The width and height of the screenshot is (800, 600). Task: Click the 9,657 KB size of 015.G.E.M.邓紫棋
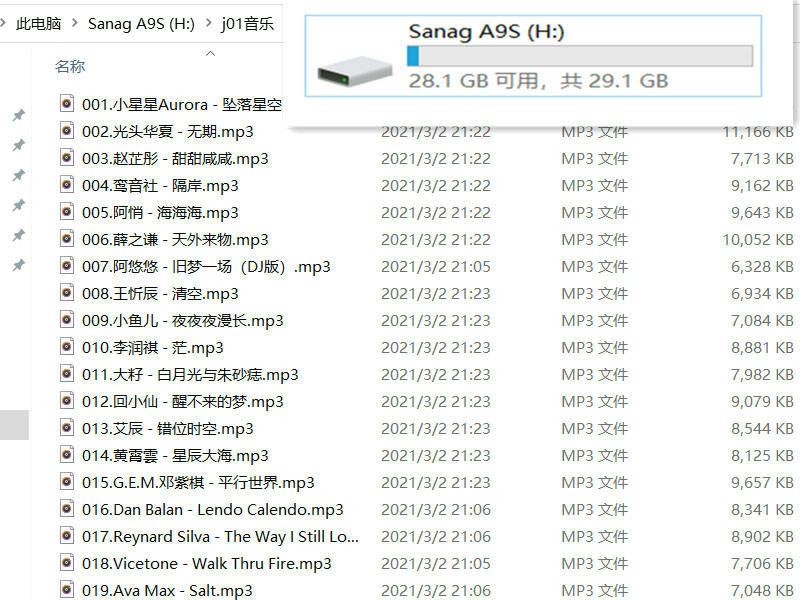coord(762,483)
